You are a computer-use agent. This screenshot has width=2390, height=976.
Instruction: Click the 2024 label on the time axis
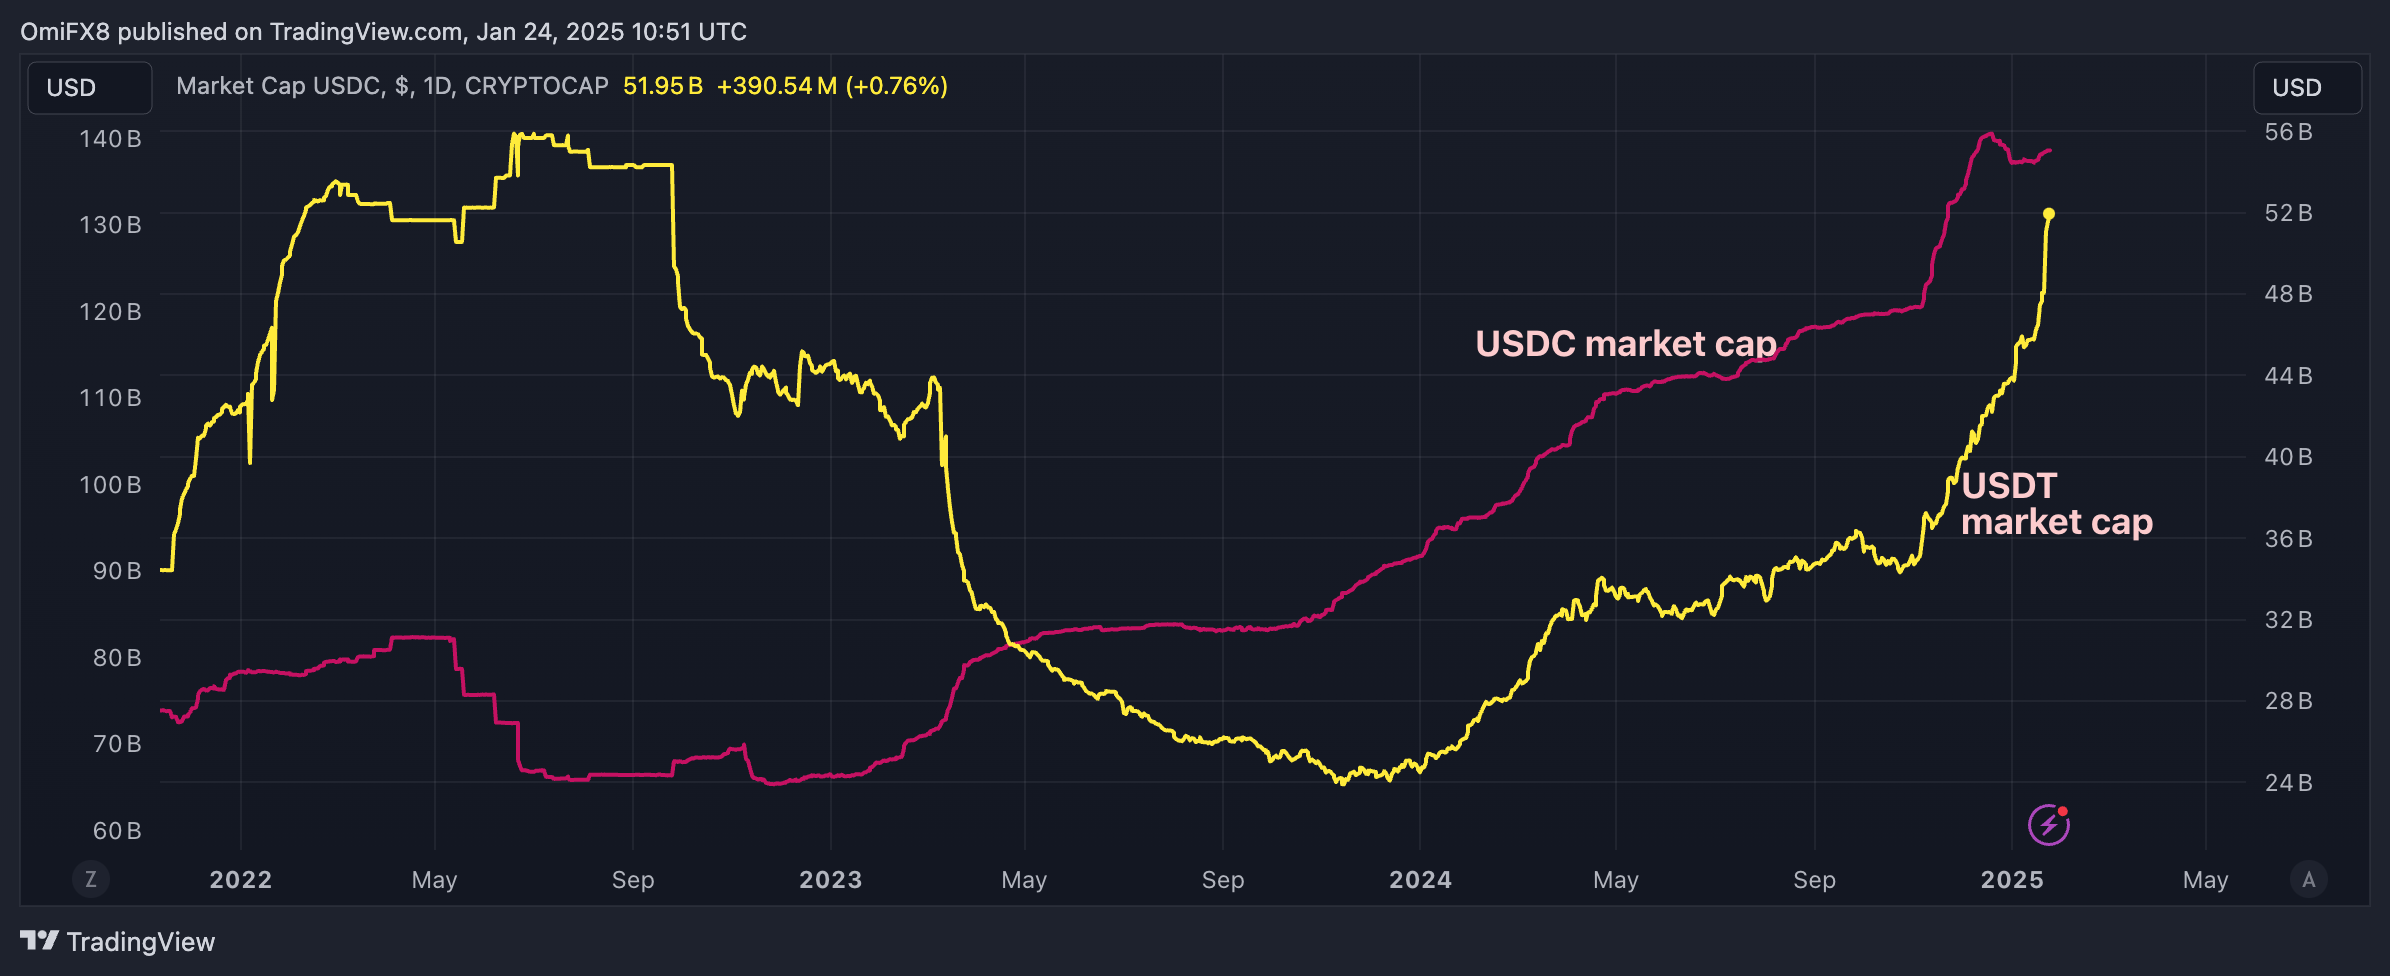click(x=1420, y=880)
